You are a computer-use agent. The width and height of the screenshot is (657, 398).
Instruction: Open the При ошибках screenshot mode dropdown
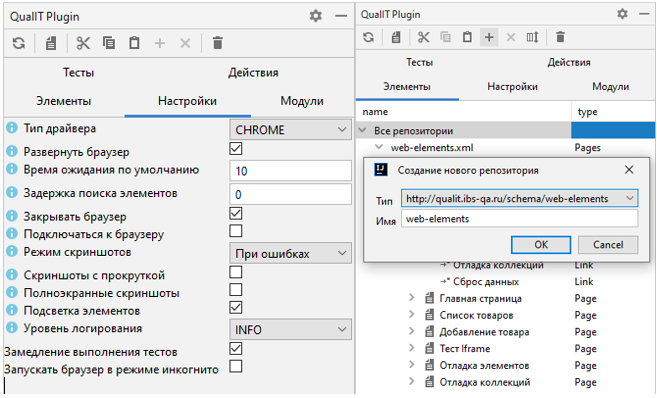click(290, 253)
